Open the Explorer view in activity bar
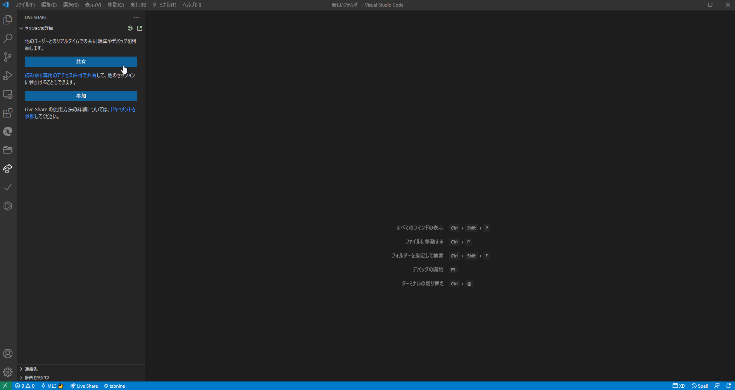 (x=8, y=20)
